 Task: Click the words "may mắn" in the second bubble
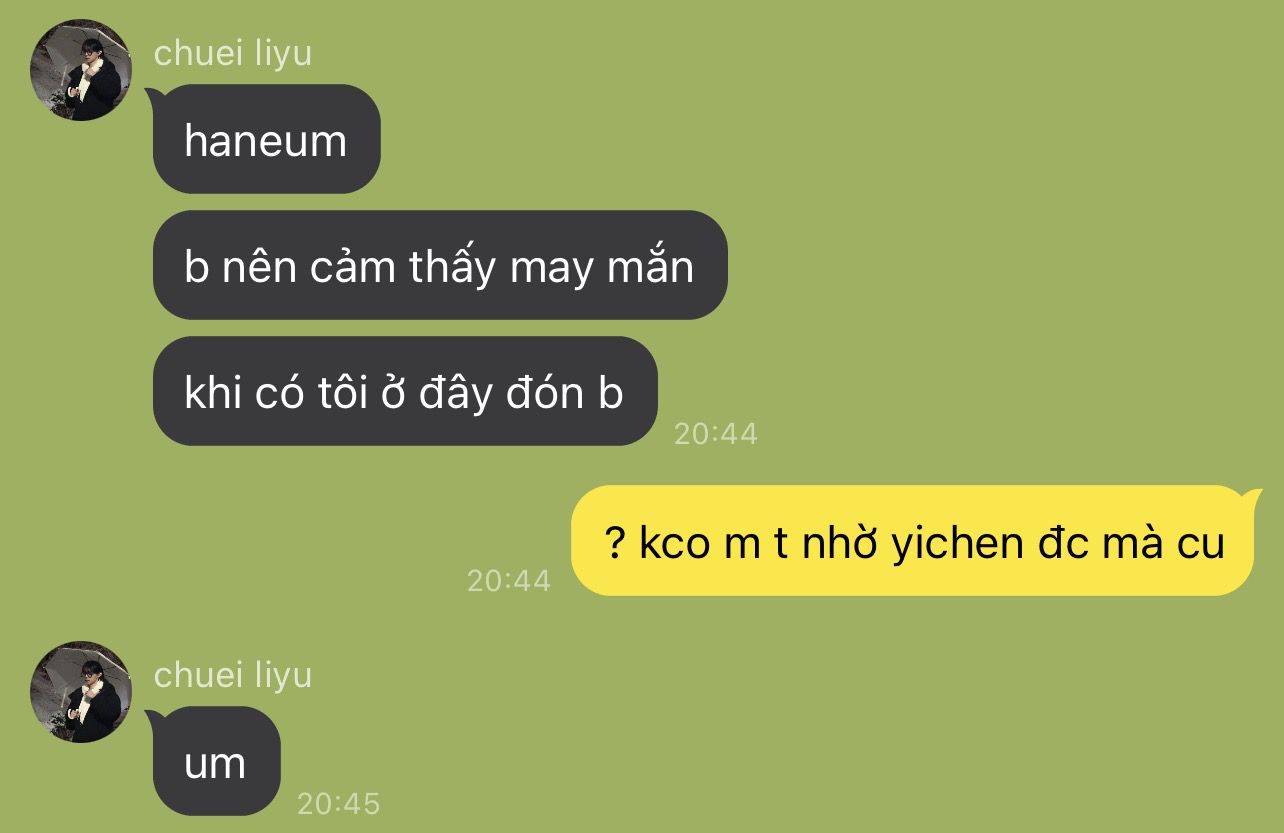[601, 267]
